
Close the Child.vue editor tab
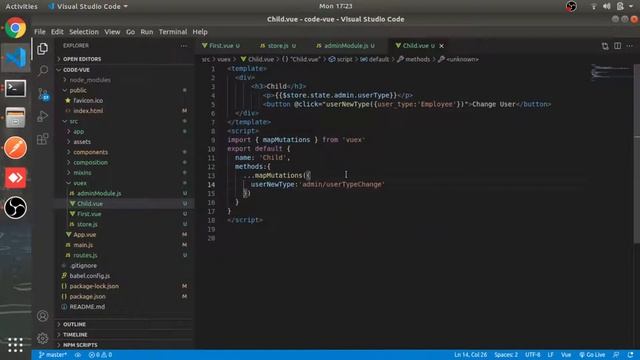442,46
